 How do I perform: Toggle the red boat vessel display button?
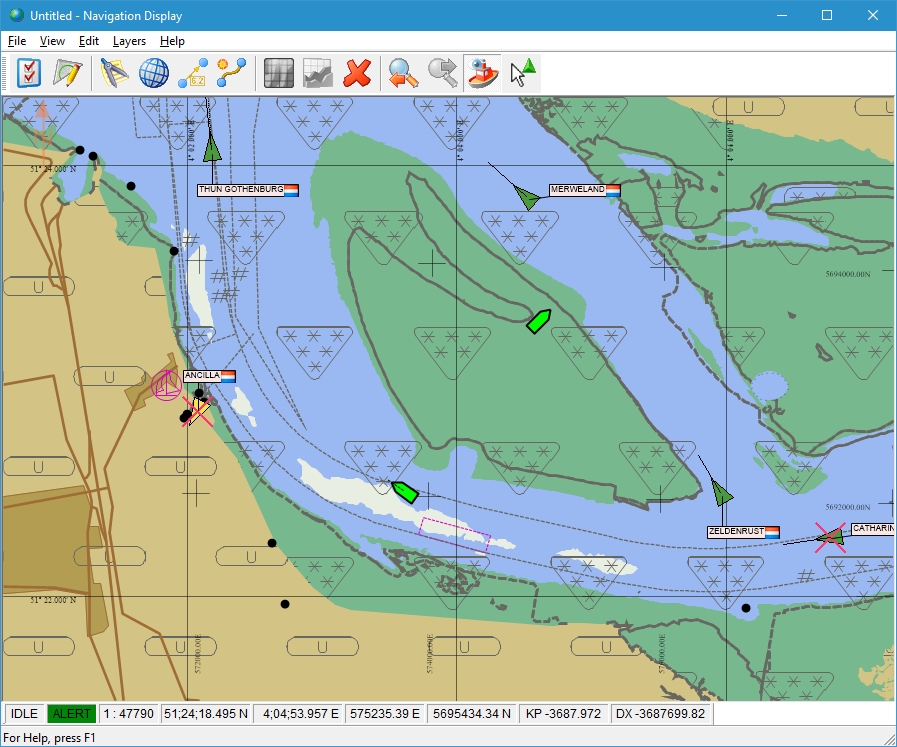point(482,73)
